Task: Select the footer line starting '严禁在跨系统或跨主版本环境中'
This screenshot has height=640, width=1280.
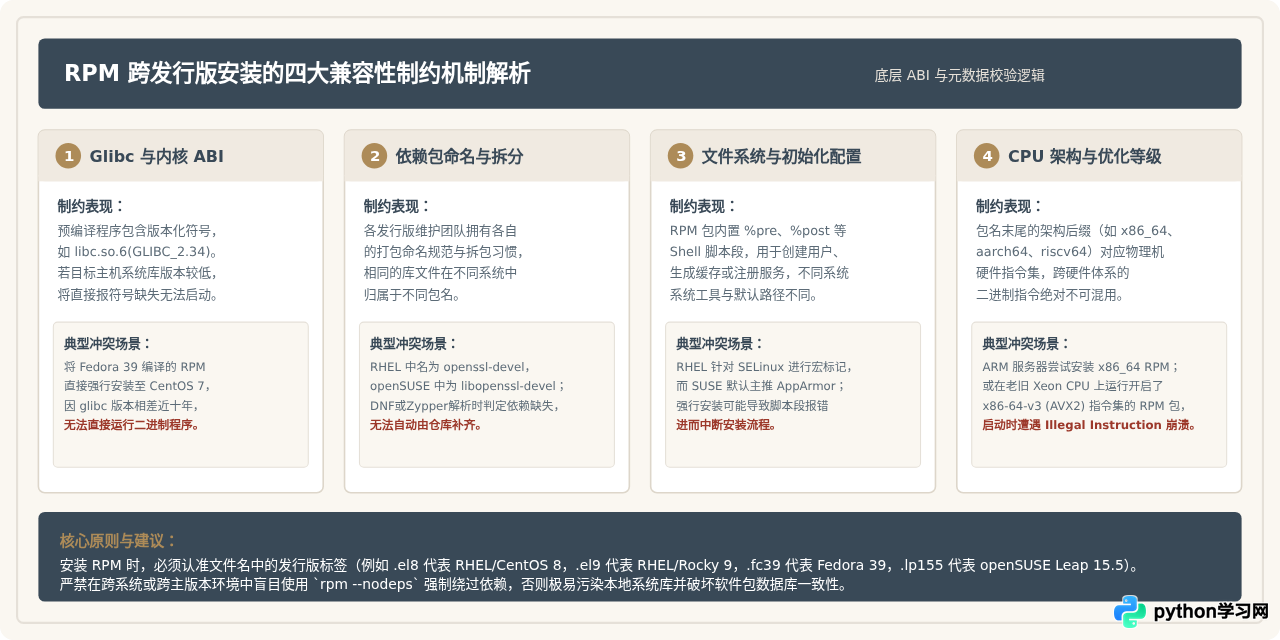Action: (455, 584)
